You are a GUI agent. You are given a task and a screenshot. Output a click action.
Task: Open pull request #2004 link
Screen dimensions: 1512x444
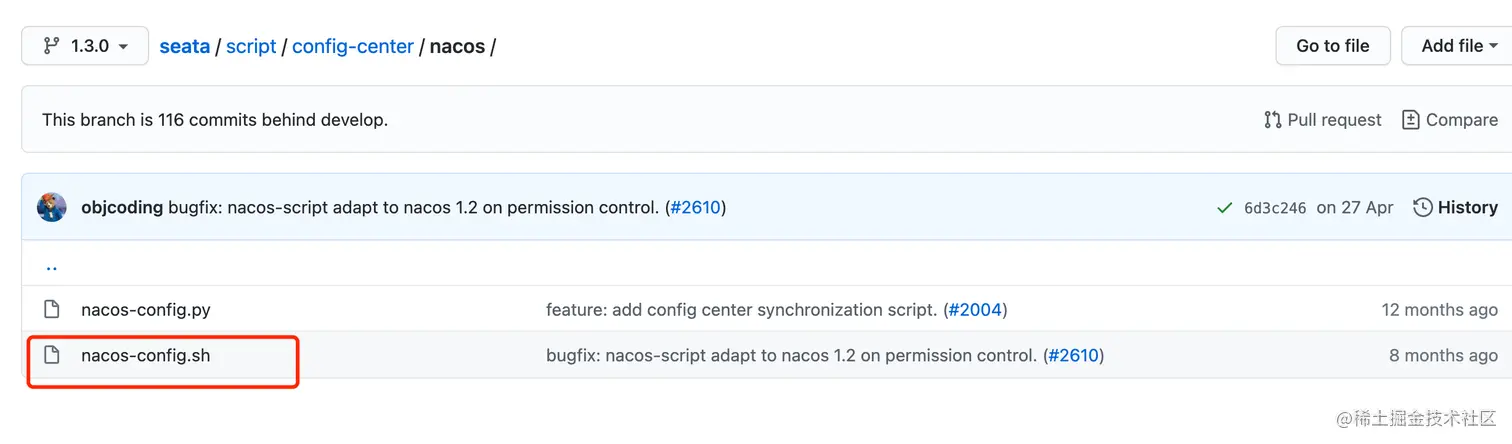(x=975, y=310)
